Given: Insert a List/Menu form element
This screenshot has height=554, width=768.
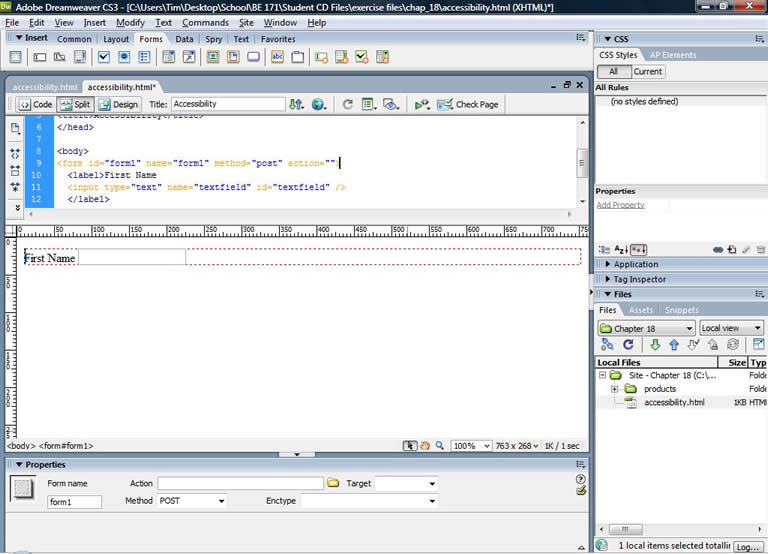Looking at the screenshot, I should click(x=168, y=57).
